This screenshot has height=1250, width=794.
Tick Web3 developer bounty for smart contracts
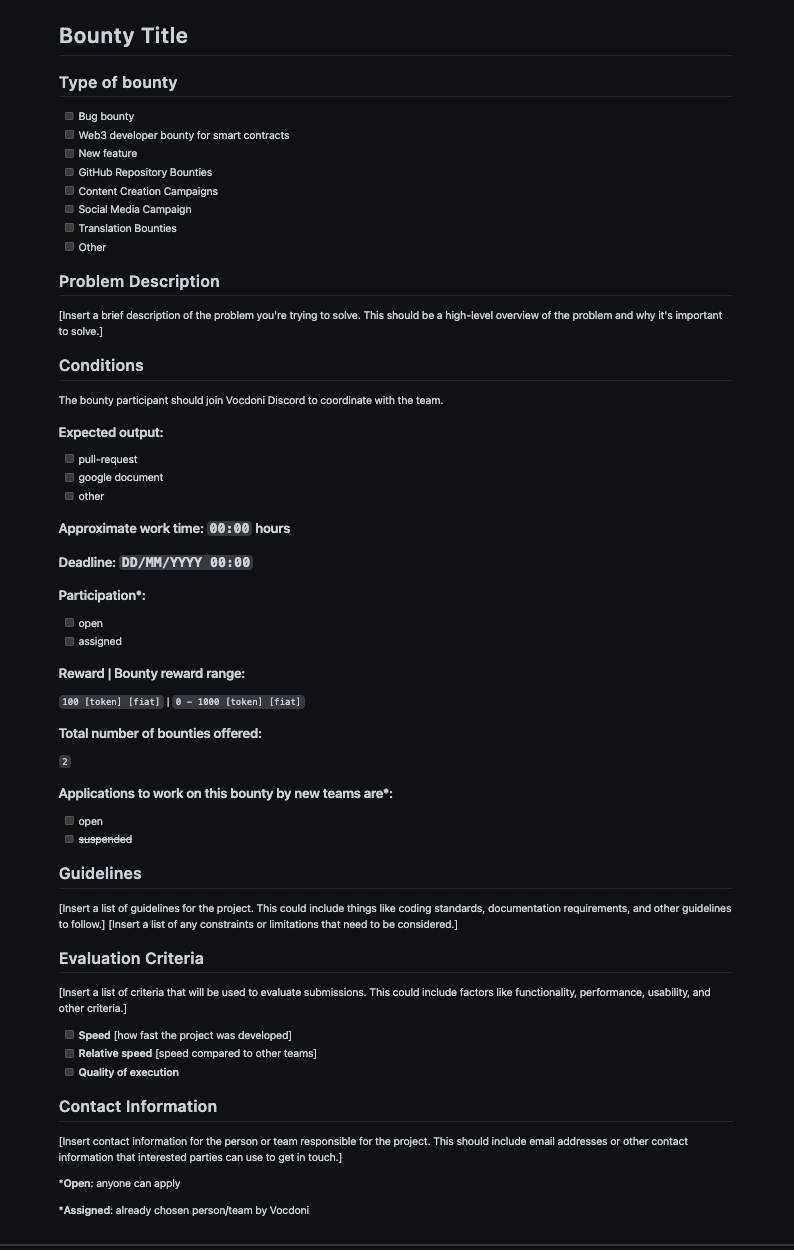click(x=70, y=135)
